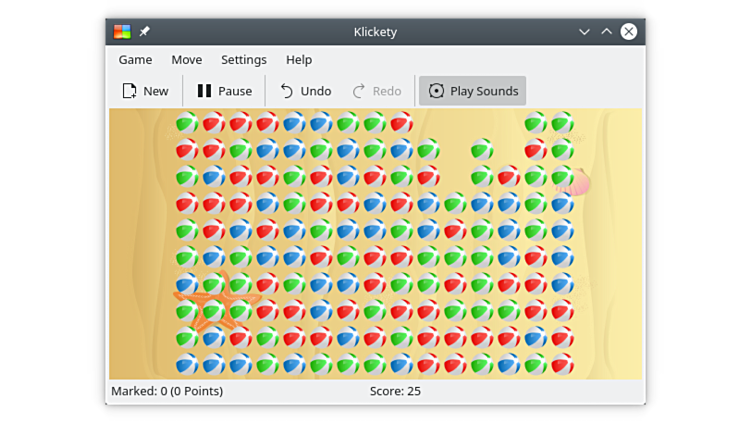Open the Game menu
Image resolution: width=752 pixels, height=423 pixels.
click(135, 60)
